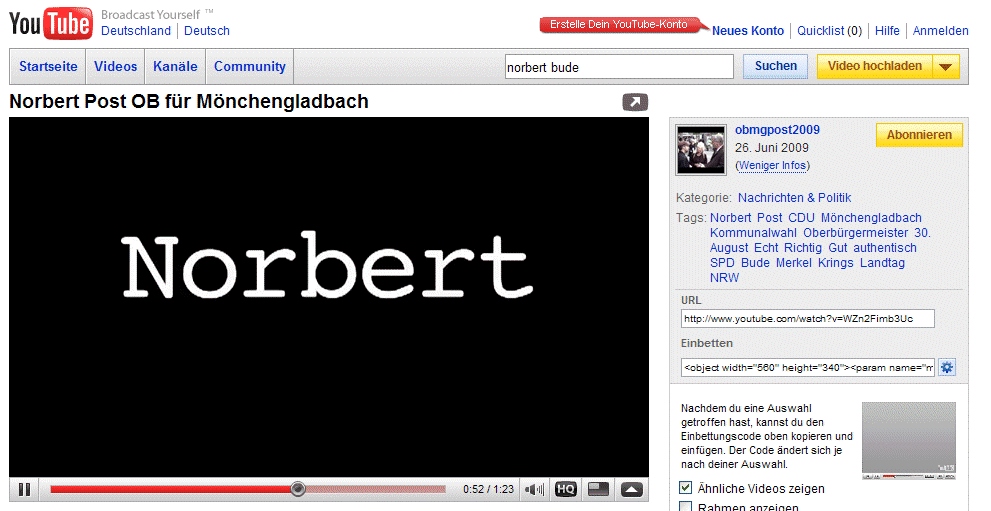Switch the player size with widescreen icon

point(599,490)
